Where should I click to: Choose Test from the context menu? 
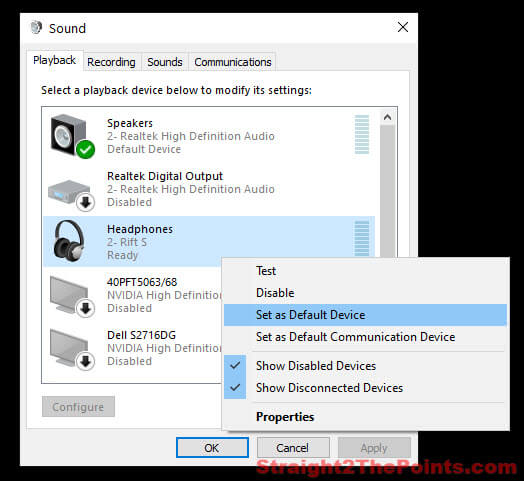click(x=365, y=271)
